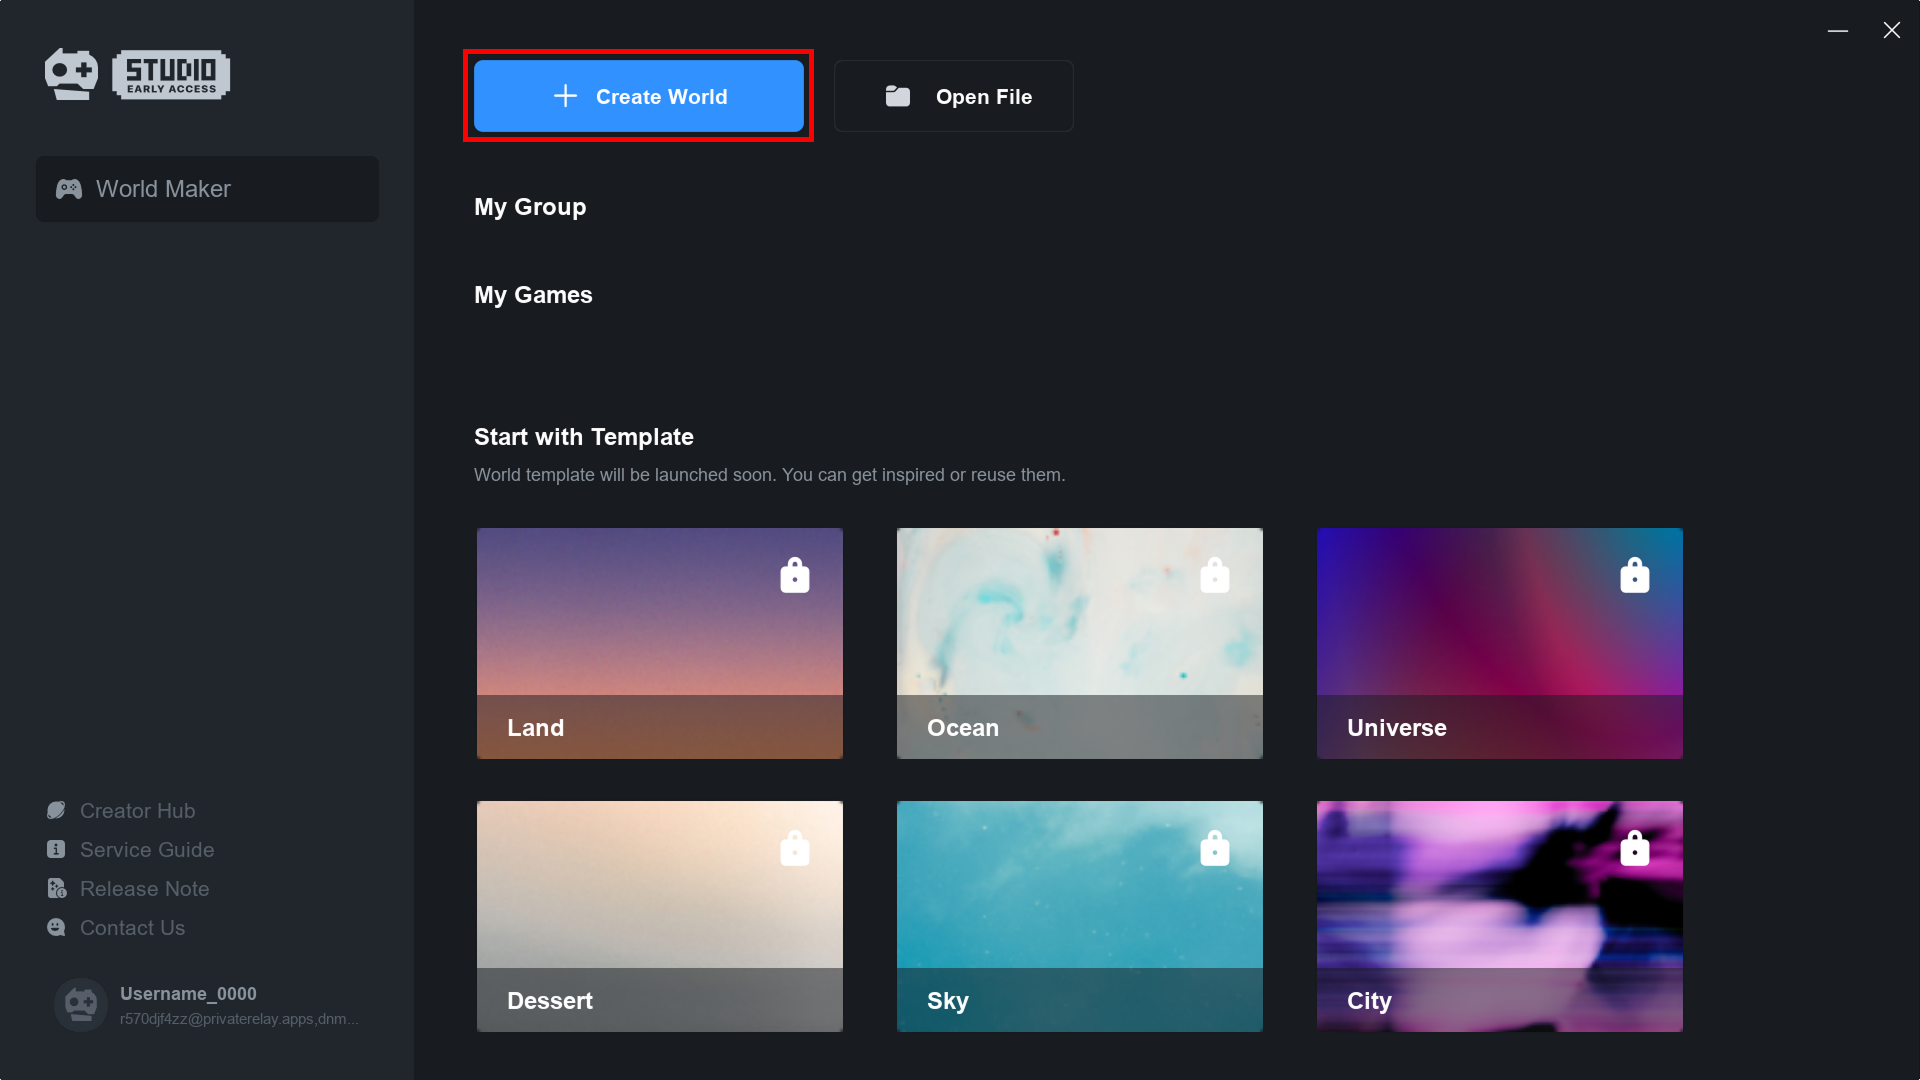Open the Creator Hub link
This screenshot has height=1080, width=1920.
[x=138, y=811]
